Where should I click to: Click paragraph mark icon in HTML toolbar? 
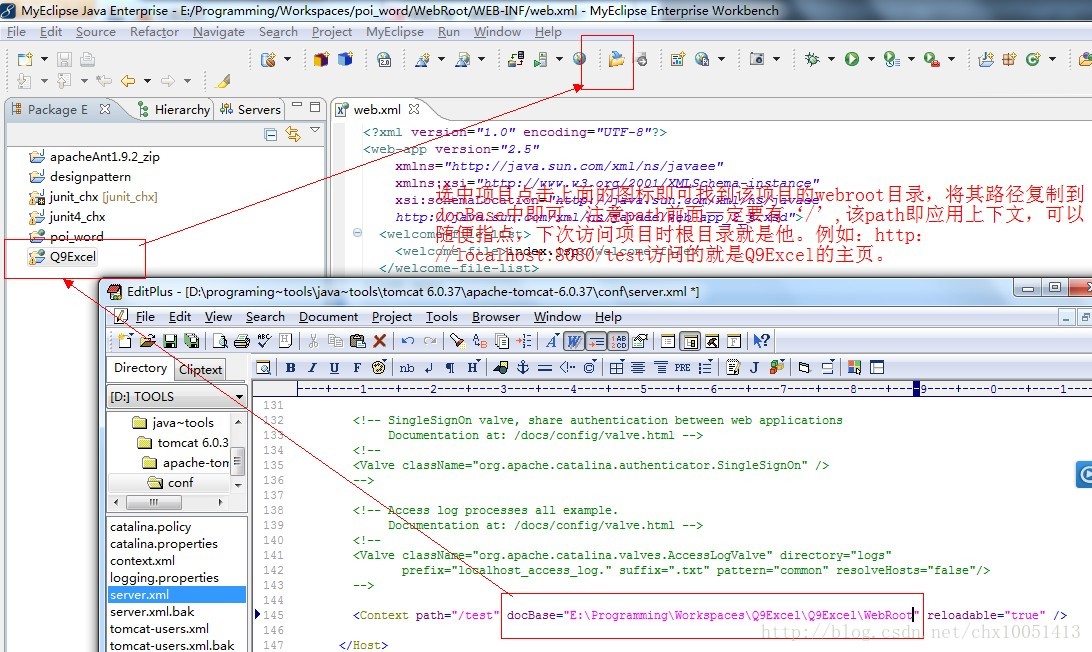point(451,368)
